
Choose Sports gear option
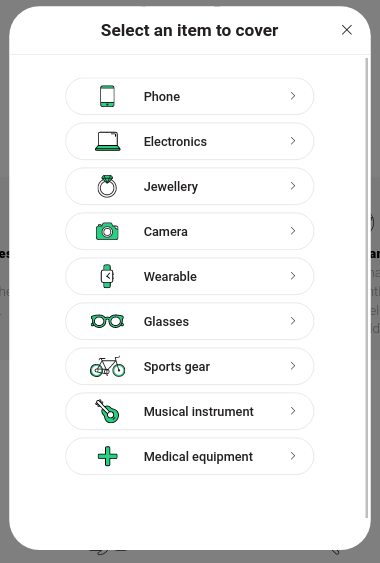pyautogui.click(x=190, y=366)
